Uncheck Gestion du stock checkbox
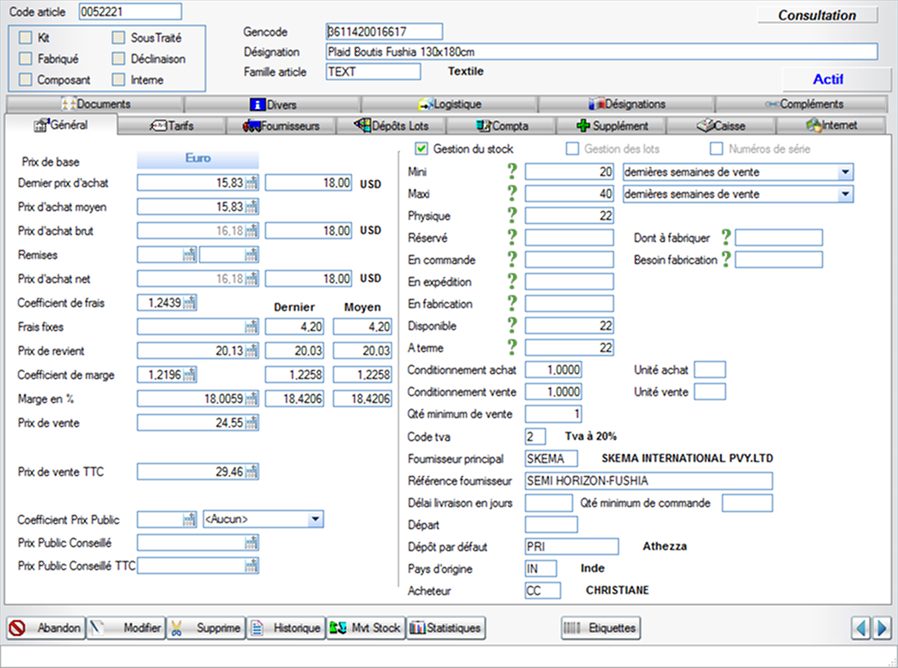898x668 pixels. [x=422, y=149]
